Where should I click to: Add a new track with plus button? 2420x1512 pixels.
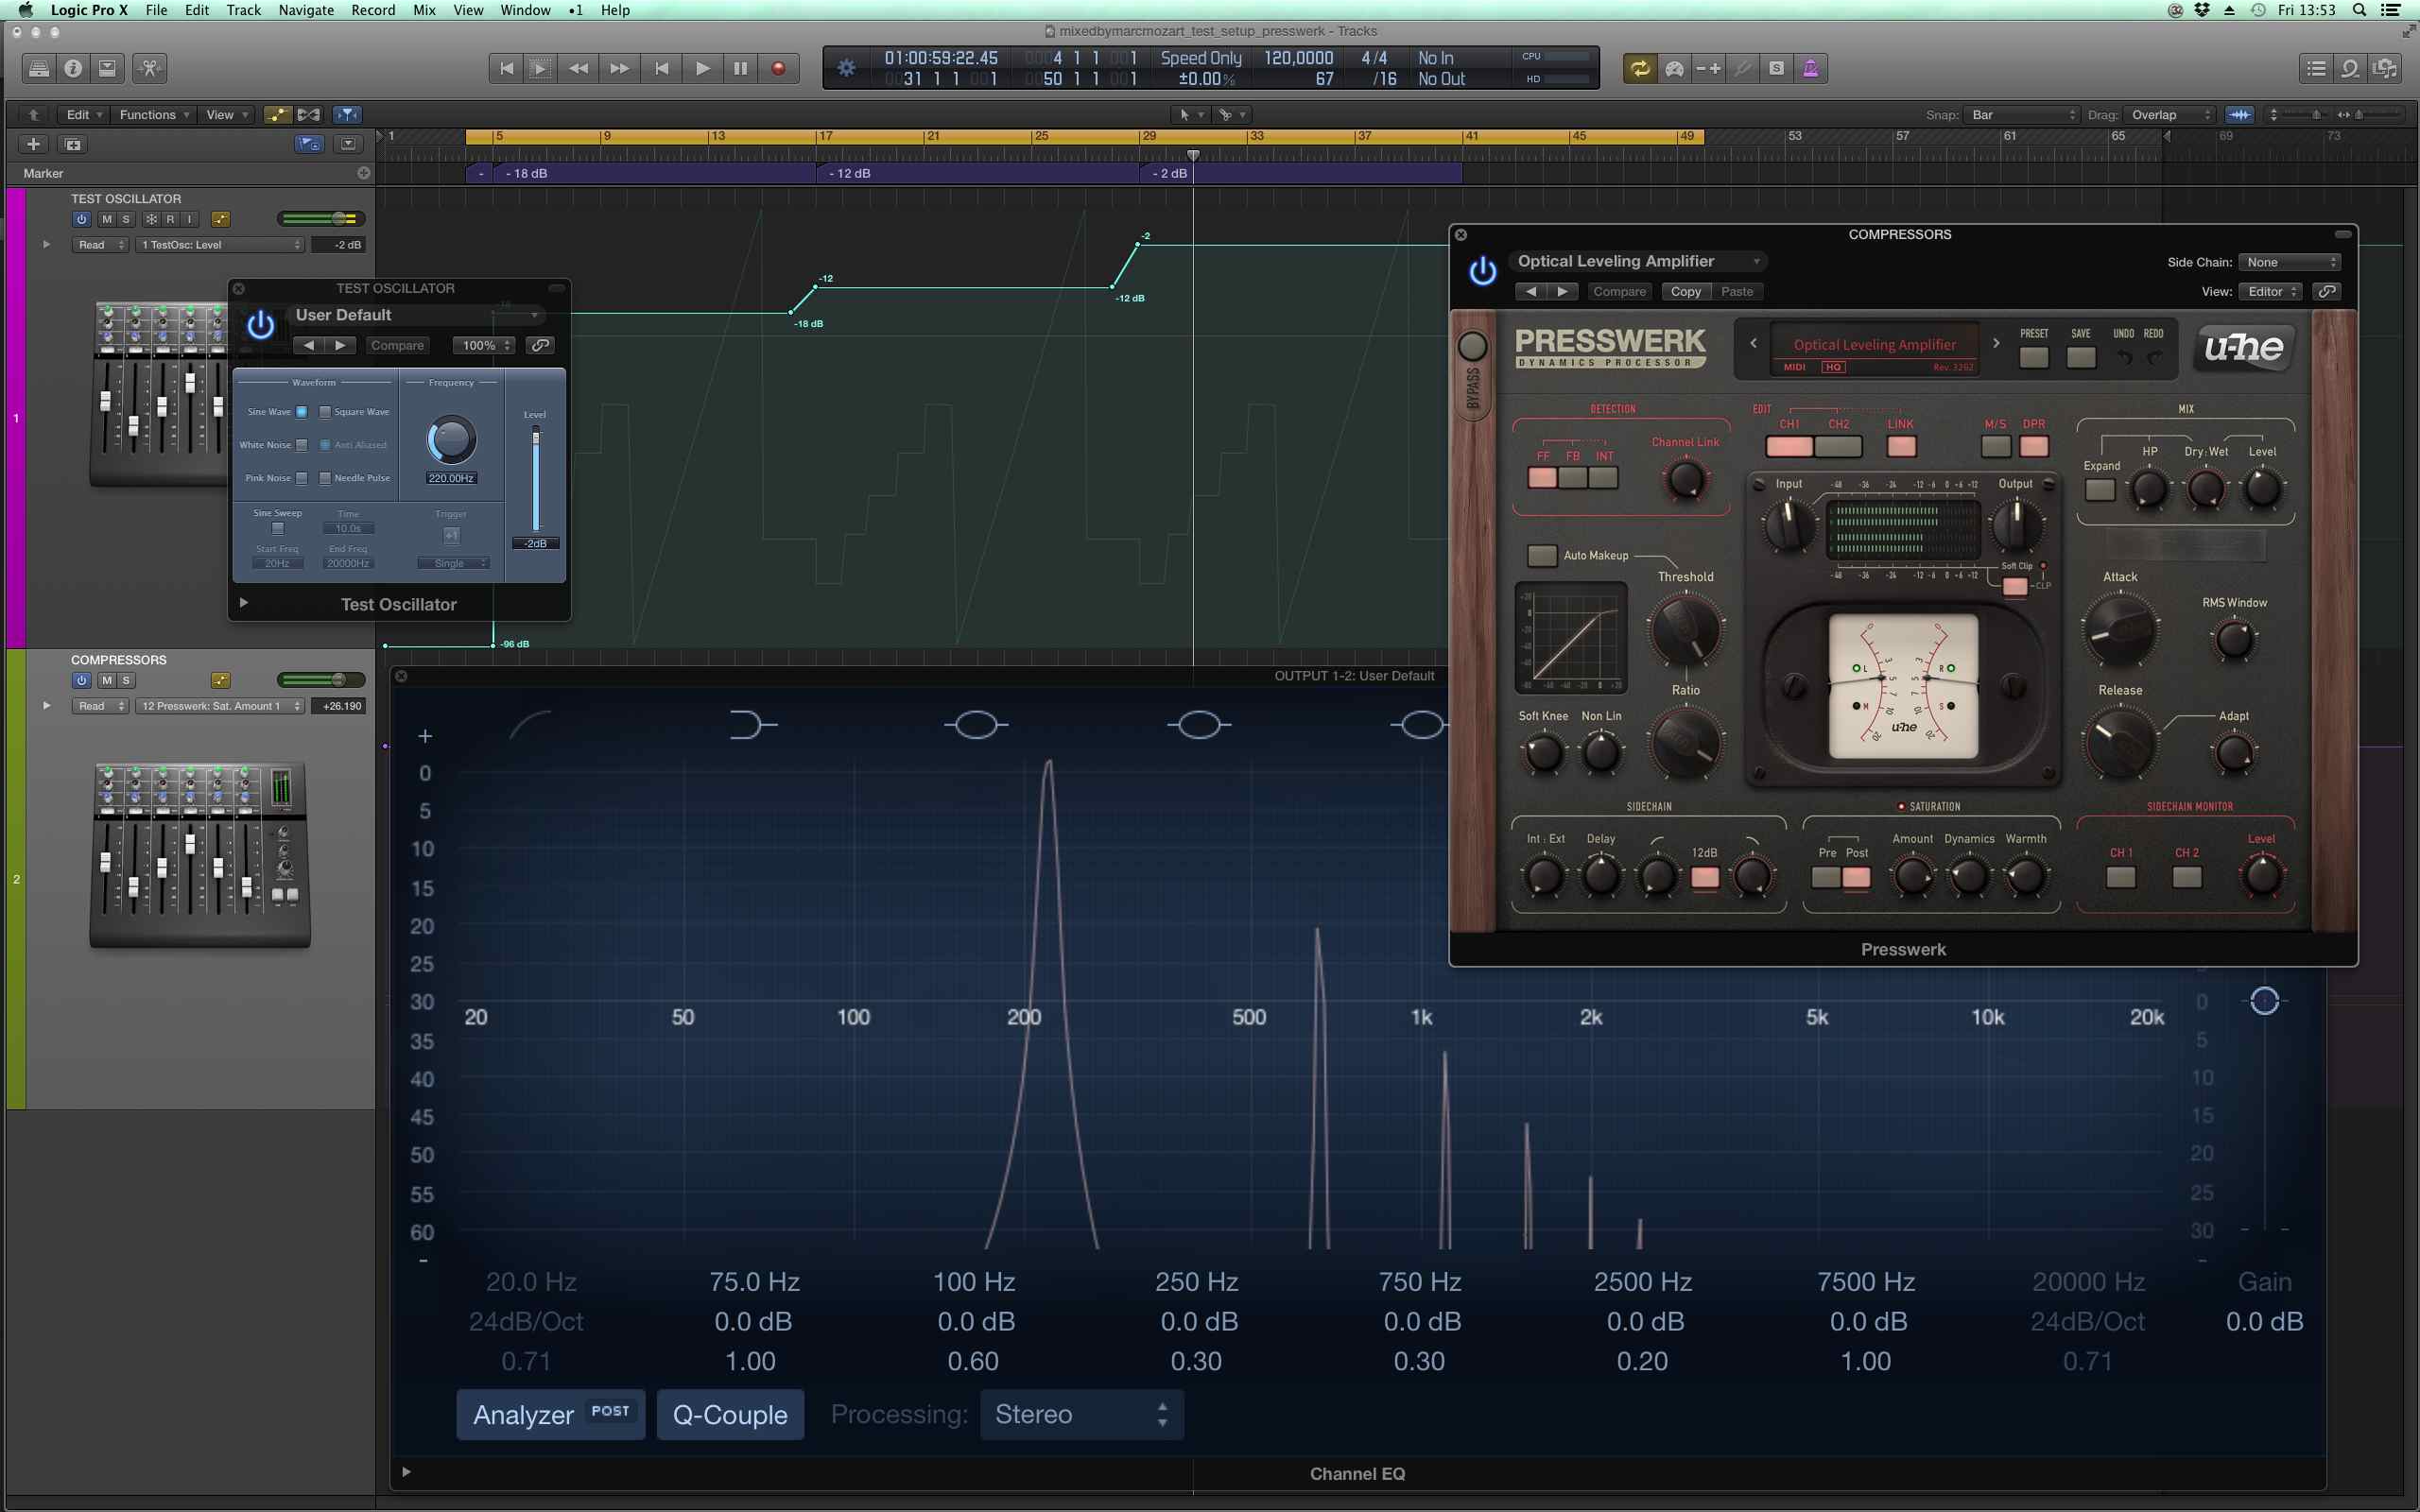click(x=33, y=144)
